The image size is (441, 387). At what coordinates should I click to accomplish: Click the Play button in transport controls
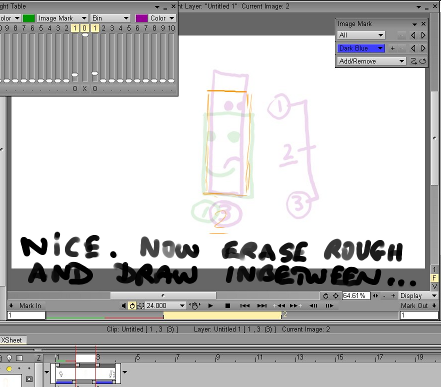pyautogui.click(x=210, y=305)
